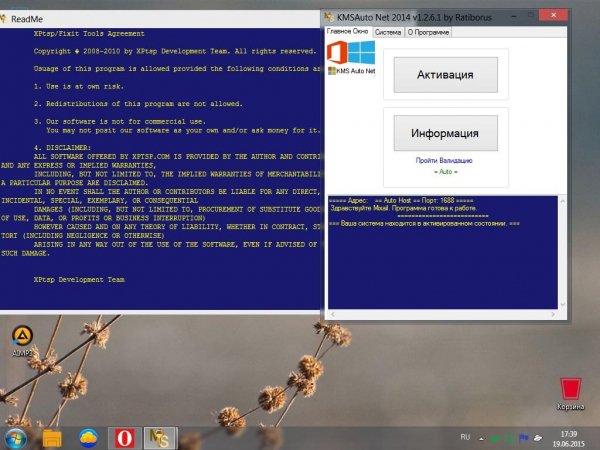Select the KMSAuto taskbar button

(161, 439)
